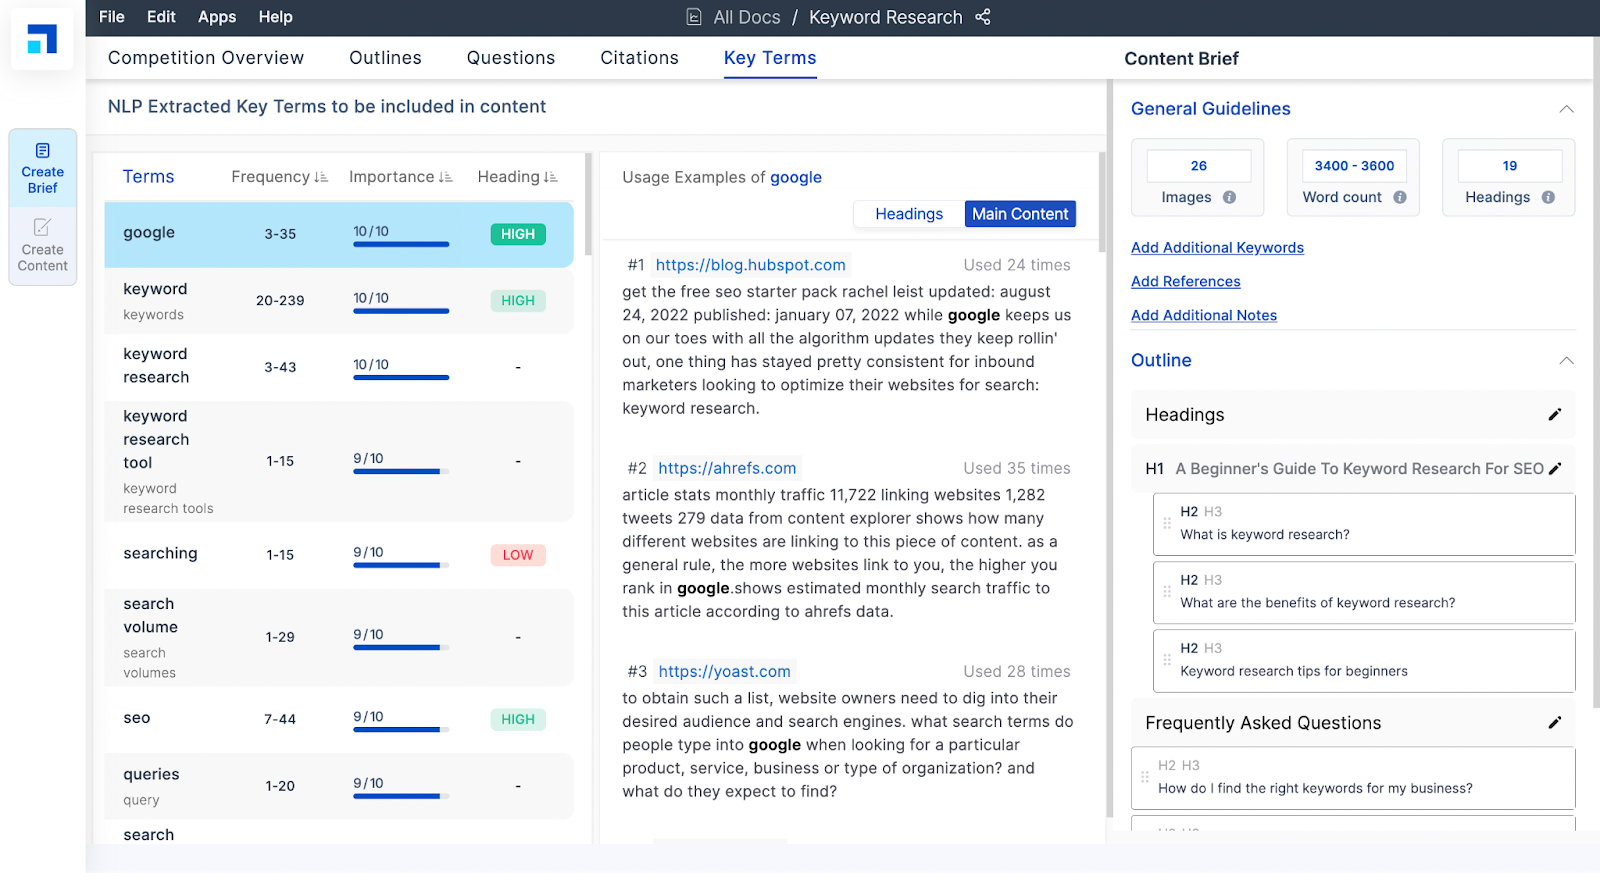Sort terms by Frequency column
The height and width of the screenshot is (873, 1600).
pyautogui.click(x=279, y=177)
